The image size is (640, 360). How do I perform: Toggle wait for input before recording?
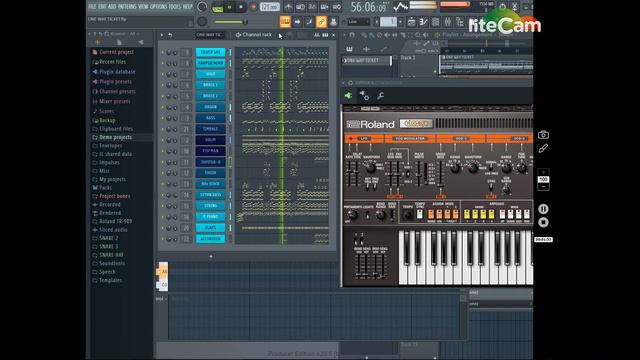(x=300, y=7)
